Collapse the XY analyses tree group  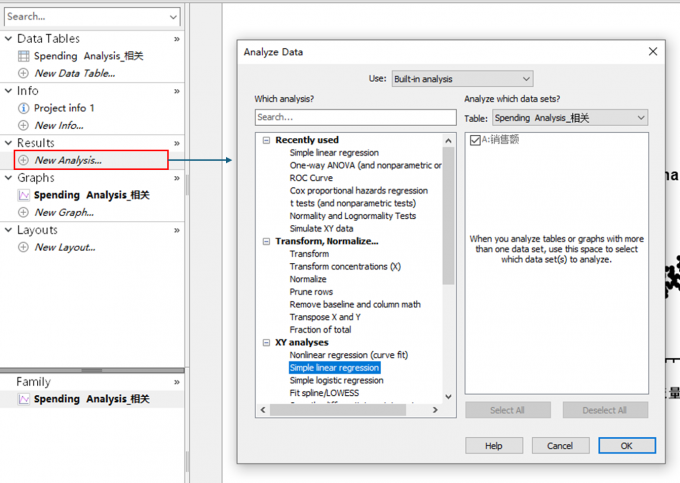(x=266, y=342)
